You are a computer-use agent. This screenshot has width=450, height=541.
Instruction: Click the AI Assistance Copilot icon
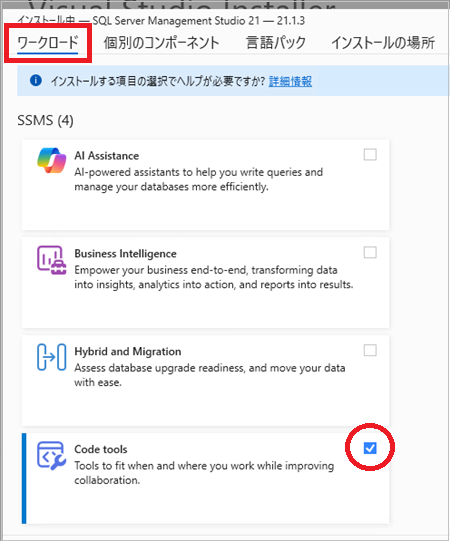tap(51, 160)
